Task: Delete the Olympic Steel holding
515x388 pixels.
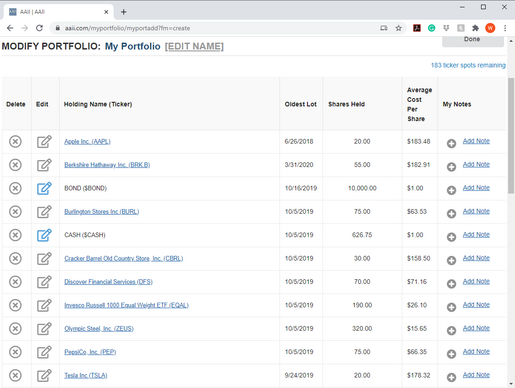Action: [x=15, y=329]
